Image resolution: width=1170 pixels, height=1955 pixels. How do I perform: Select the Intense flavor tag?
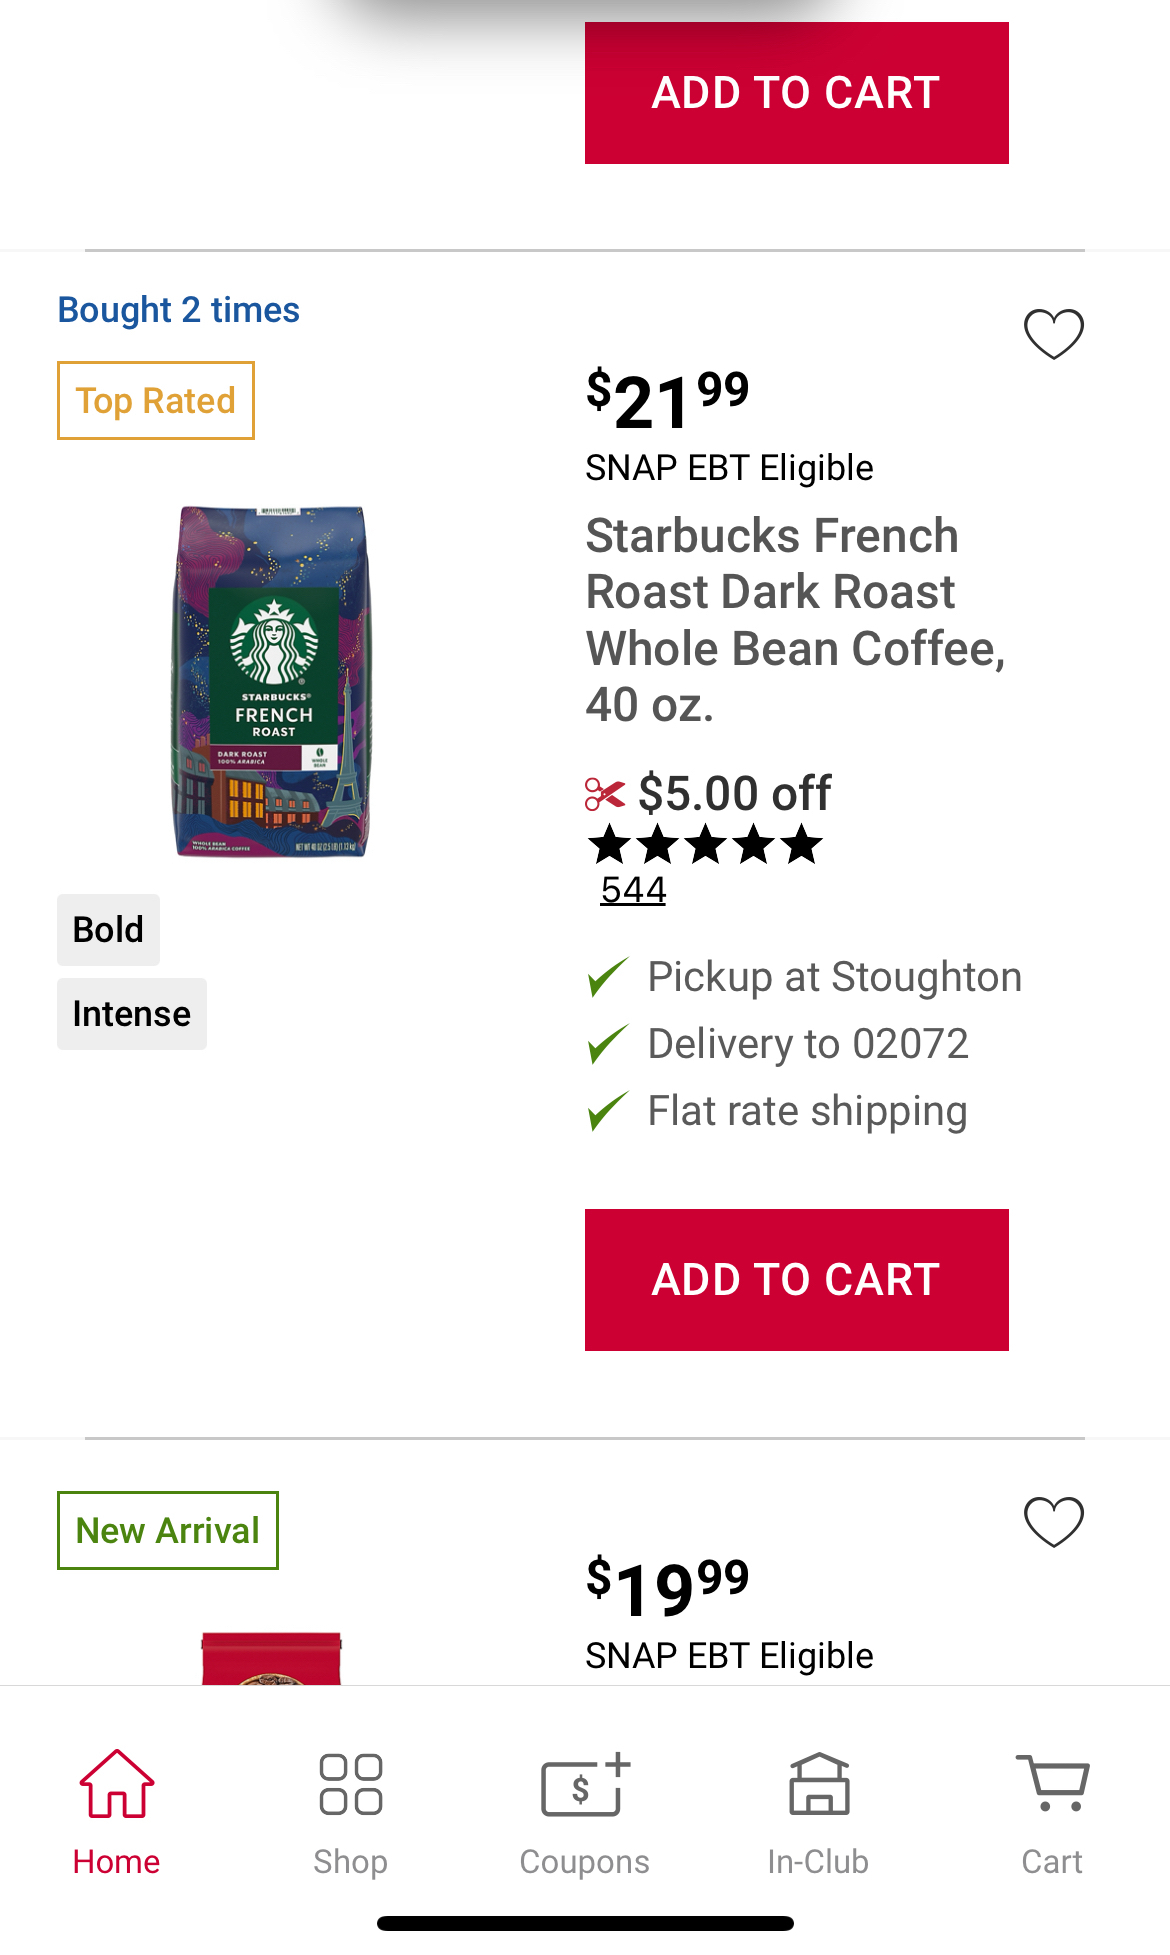131,1014
